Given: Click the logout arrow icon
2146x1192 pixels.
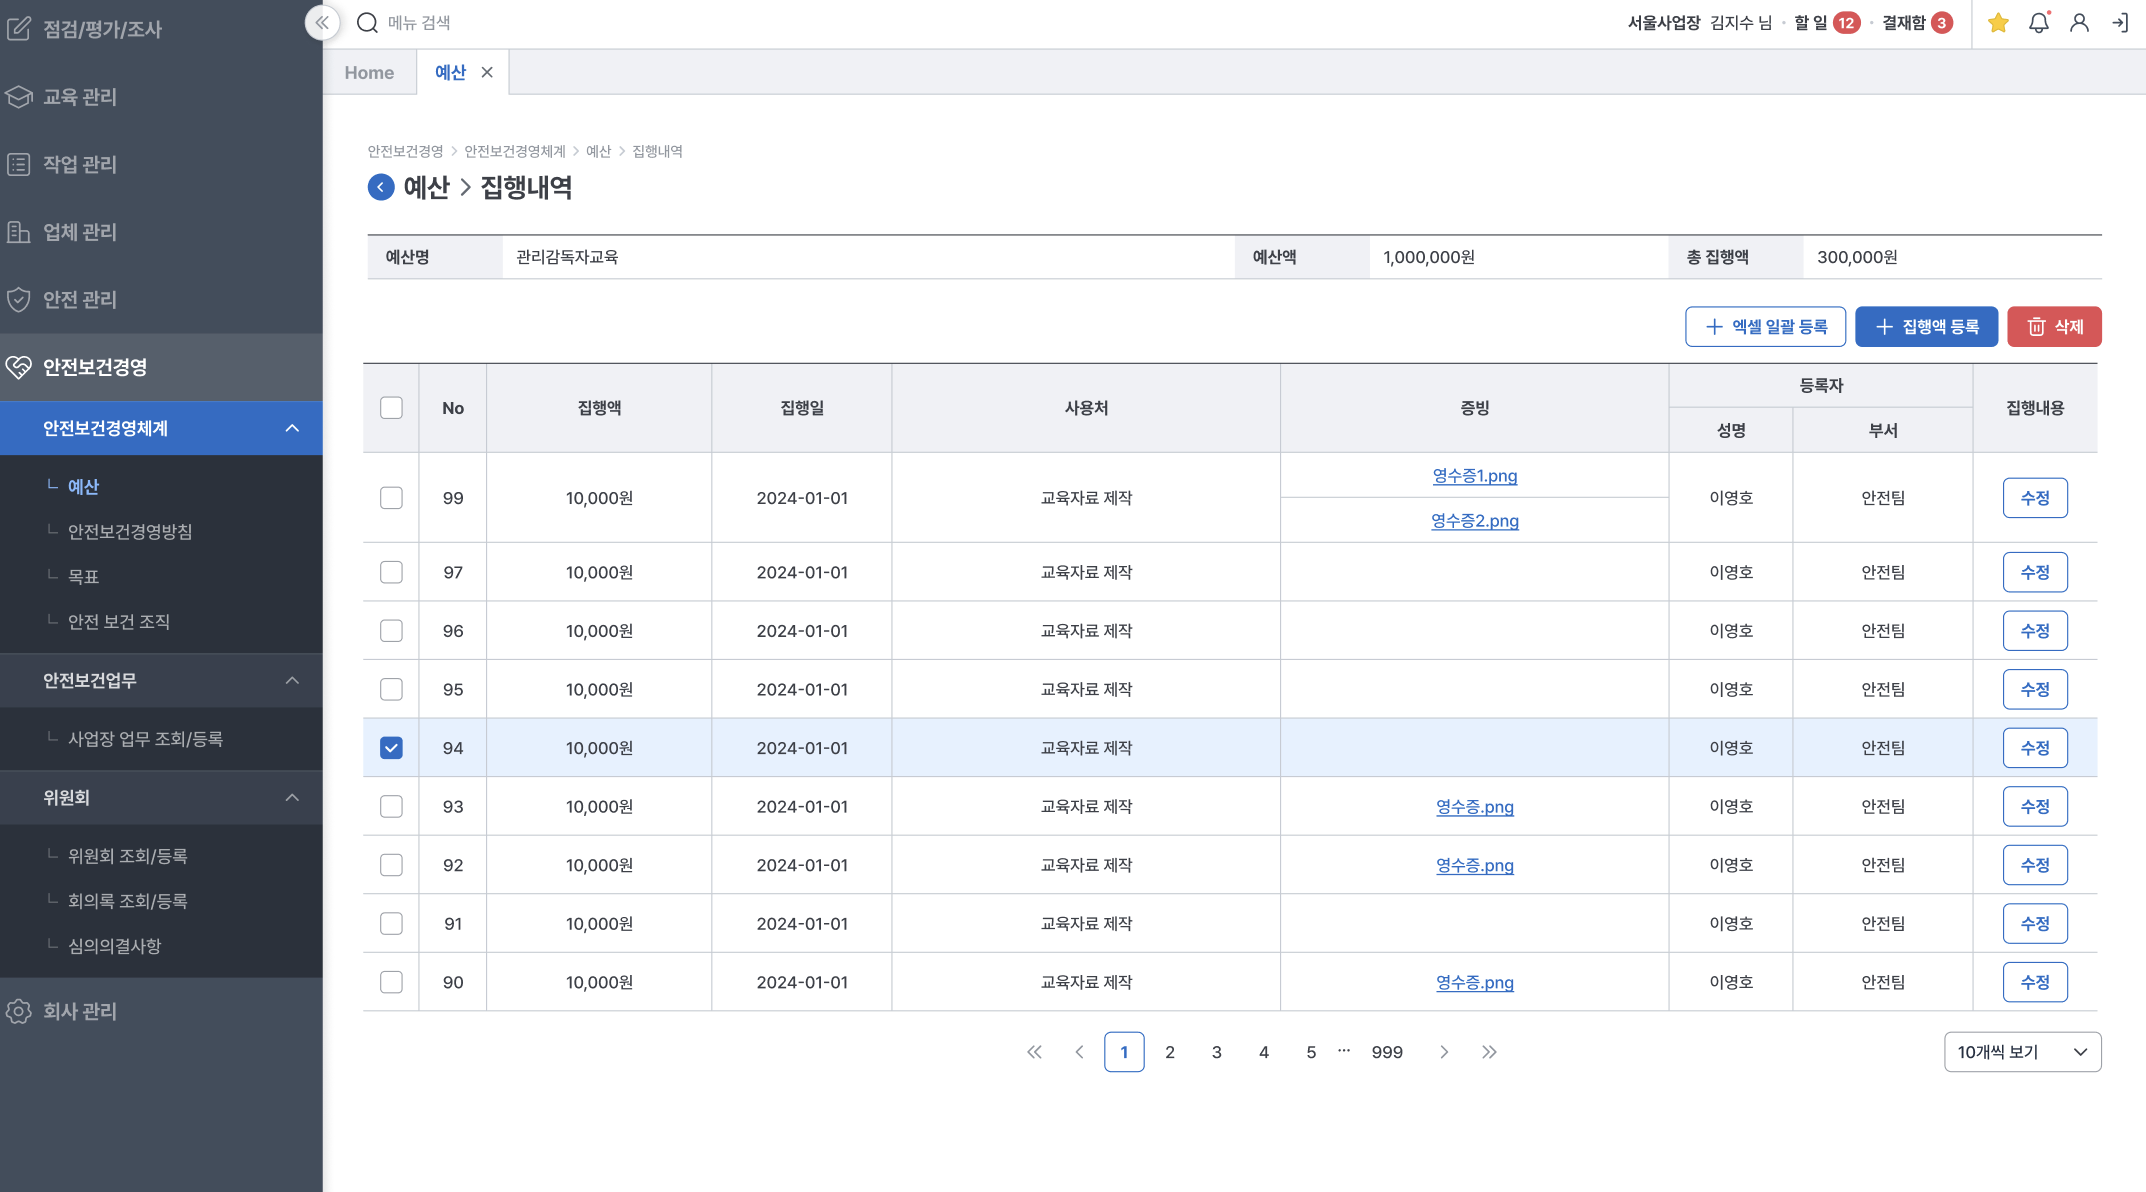Looking at the screenshot, I should [x=2119, y=23].
